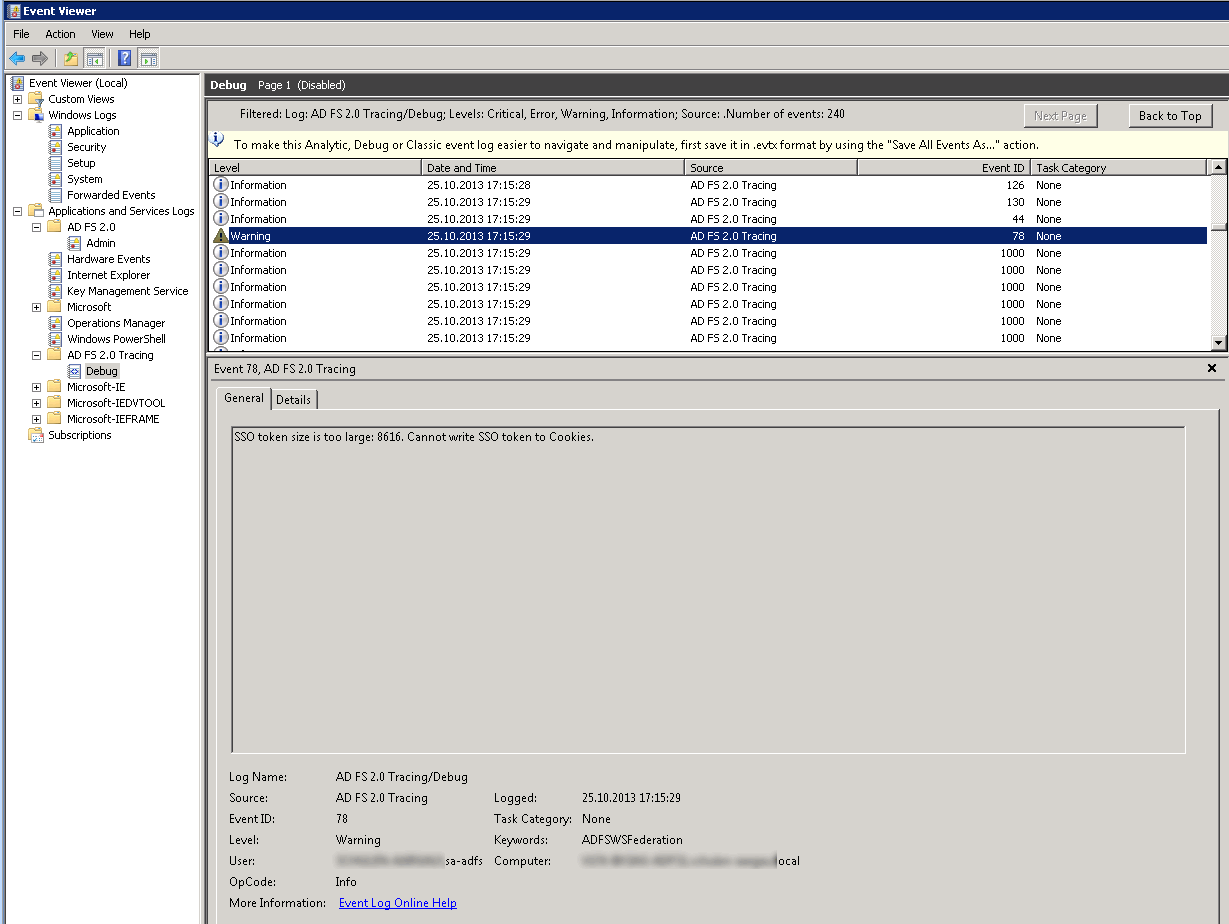Select the Information event with ID 130
This screenshot has height=924, width=1229.
tap(708, 202)
